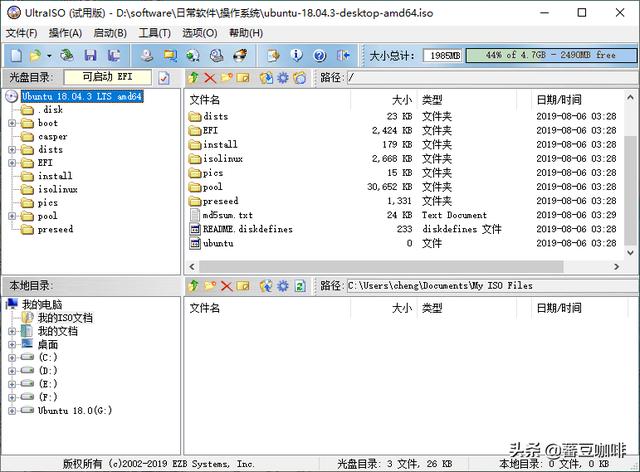Screen dimensions: 640x472
Task: Go up one level in the local pane
Action: (193, 286)
